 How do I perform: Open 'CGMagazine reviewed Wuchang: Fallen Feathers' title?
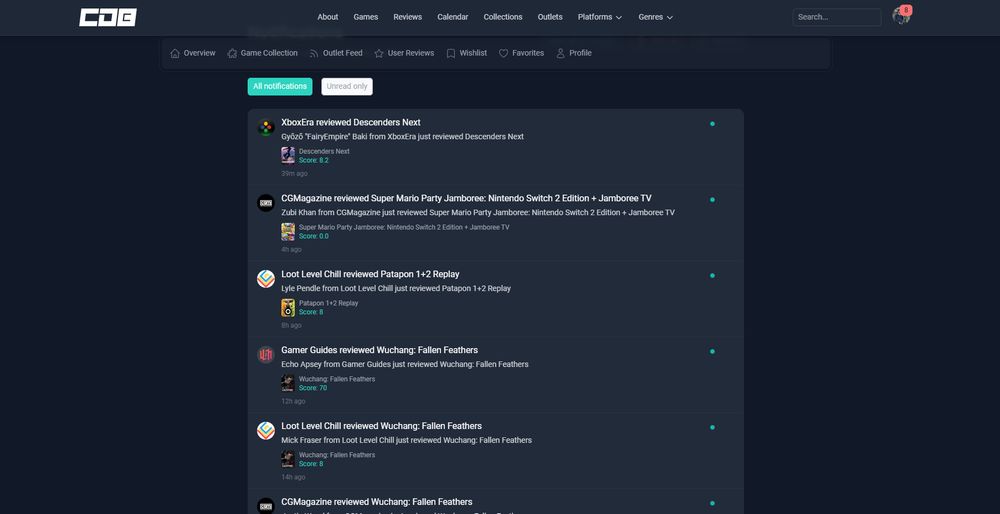377,502
